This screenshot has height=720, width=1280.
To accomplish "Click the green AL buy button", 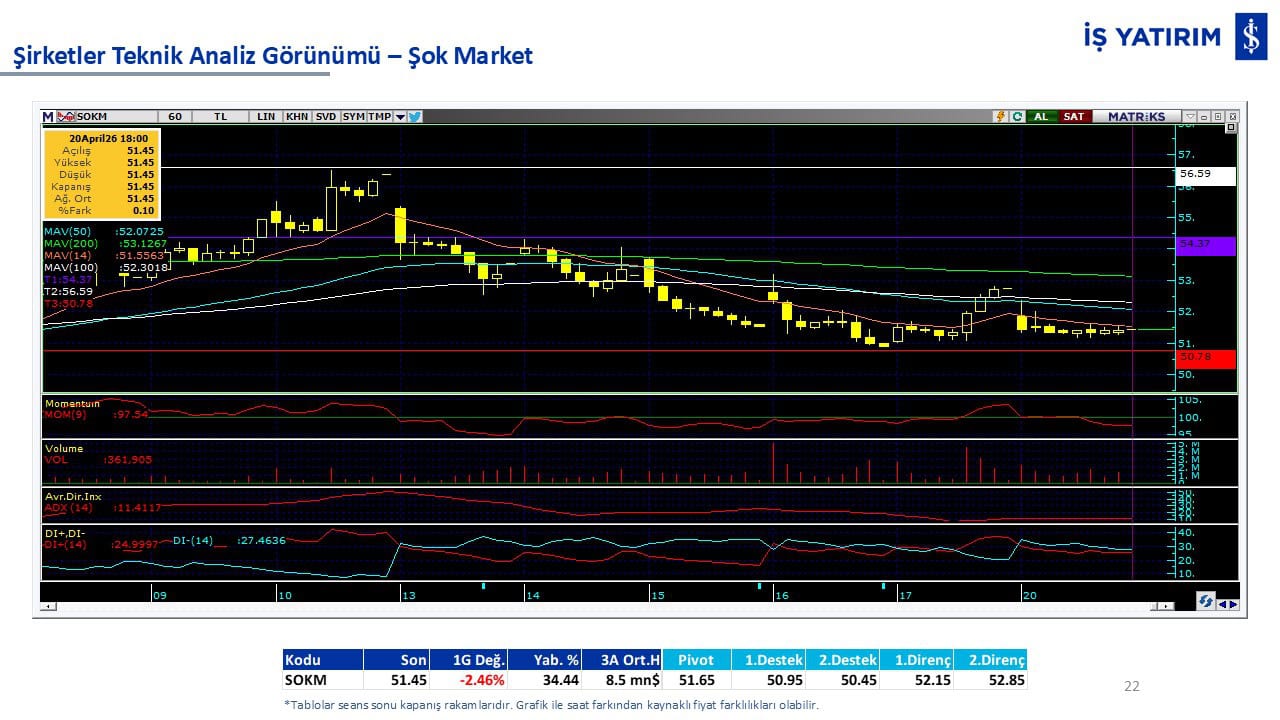I will [1041, 116].
